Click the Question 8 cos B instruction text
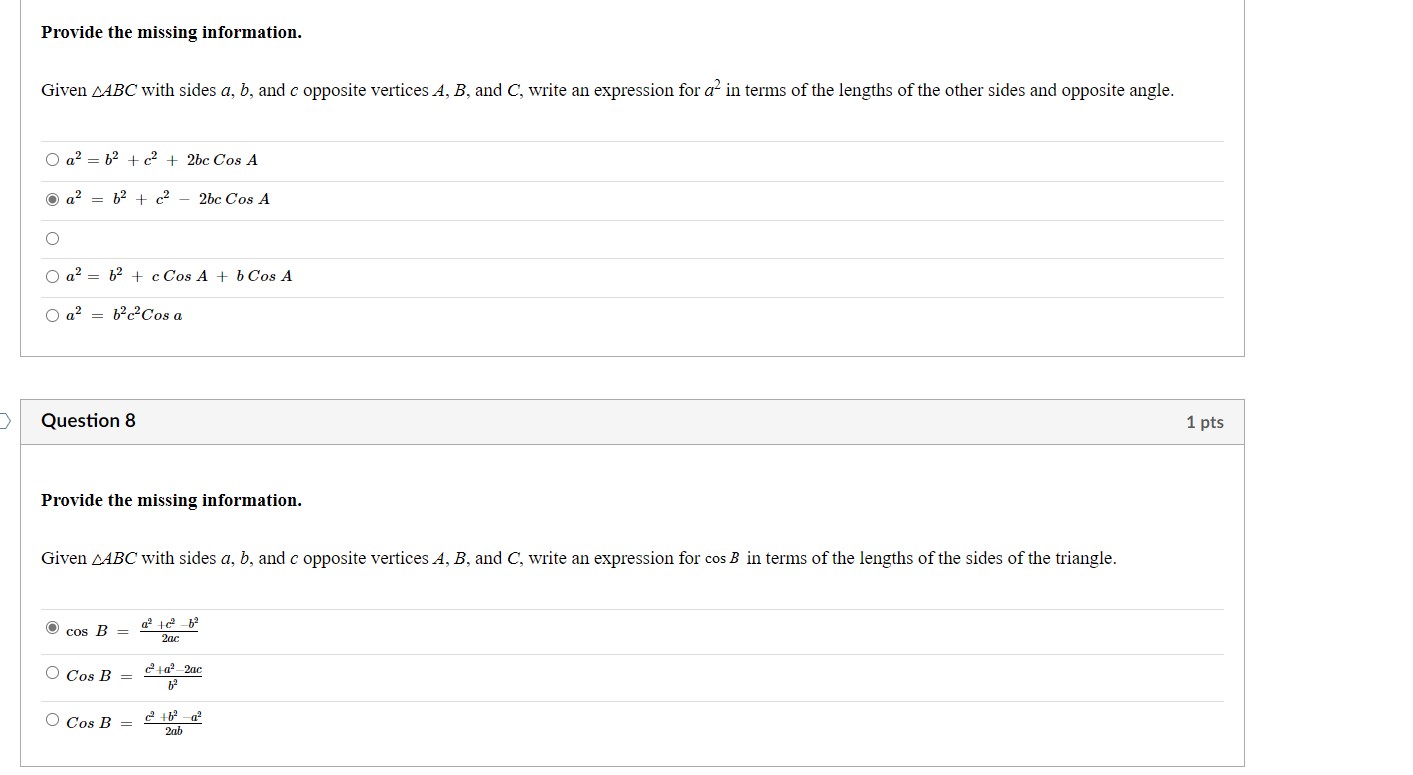Viewport: 1413px width, 775px height. point(578,557)
